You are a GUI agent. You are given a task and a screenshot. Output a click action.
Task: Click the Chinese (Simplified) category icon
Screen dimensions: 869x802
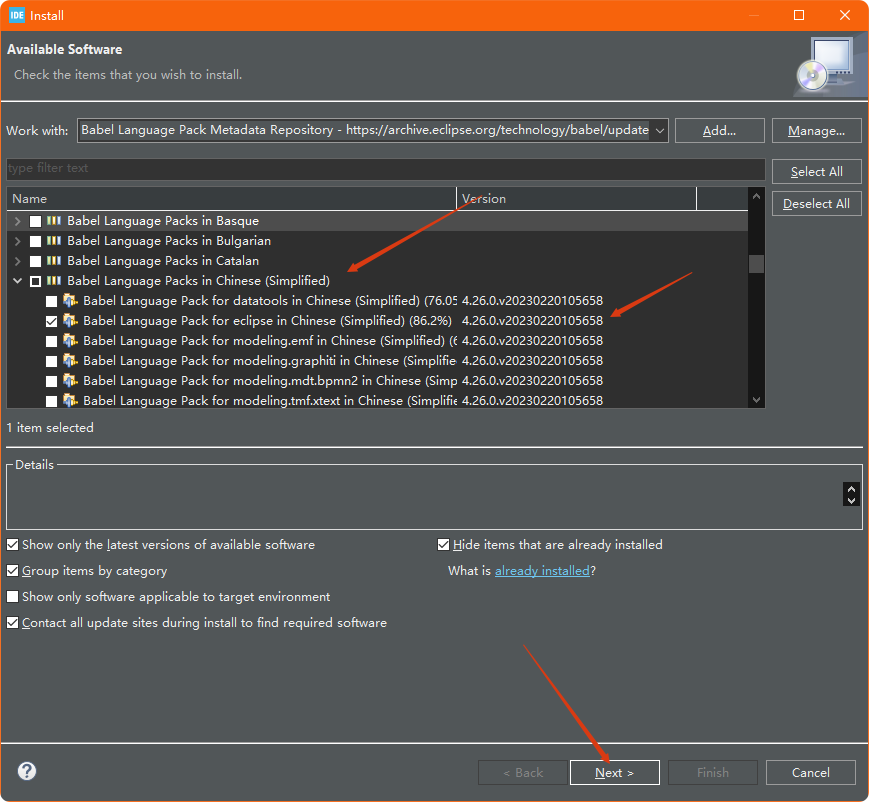click(54, 281)
